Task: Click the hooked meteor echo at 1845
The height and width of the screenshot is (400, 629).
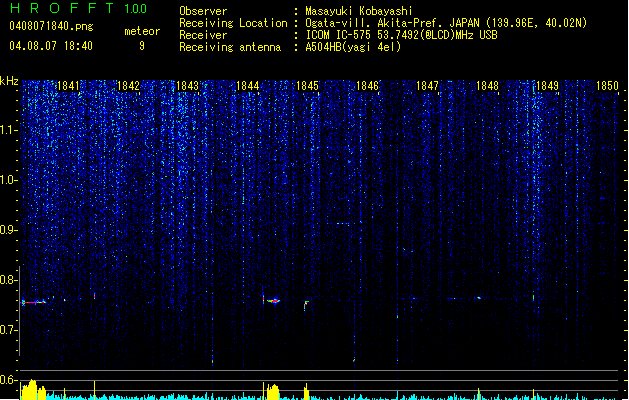Action: (x=306, y=305)
